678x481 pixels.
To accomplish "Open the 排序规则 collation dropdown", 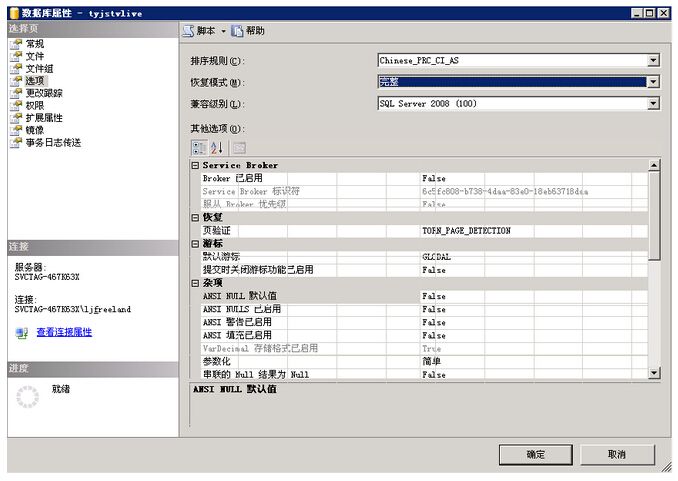I will 653,61.
